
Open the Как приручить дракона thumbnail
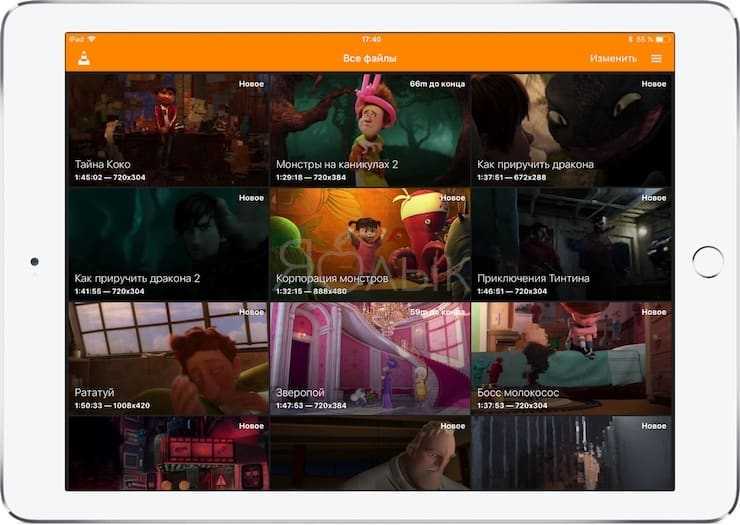coord(572,129)
